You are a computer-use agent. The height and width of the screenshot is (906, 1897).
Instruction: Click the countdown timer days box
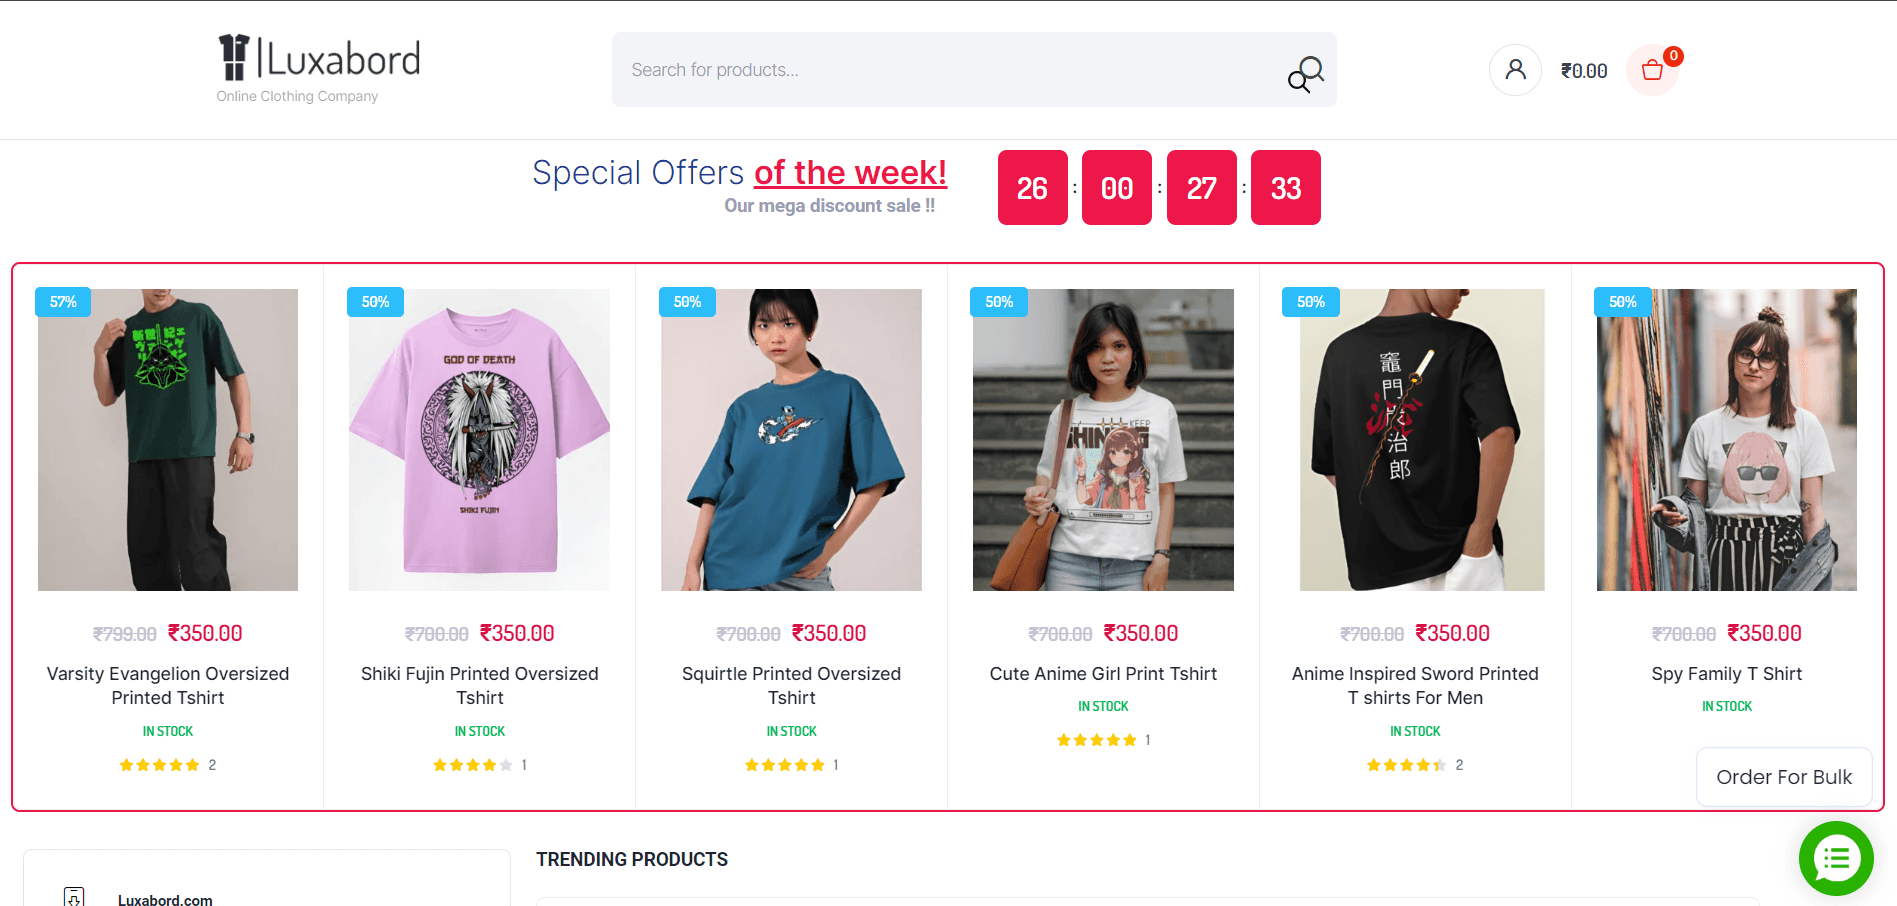(x=1032, y=188)
